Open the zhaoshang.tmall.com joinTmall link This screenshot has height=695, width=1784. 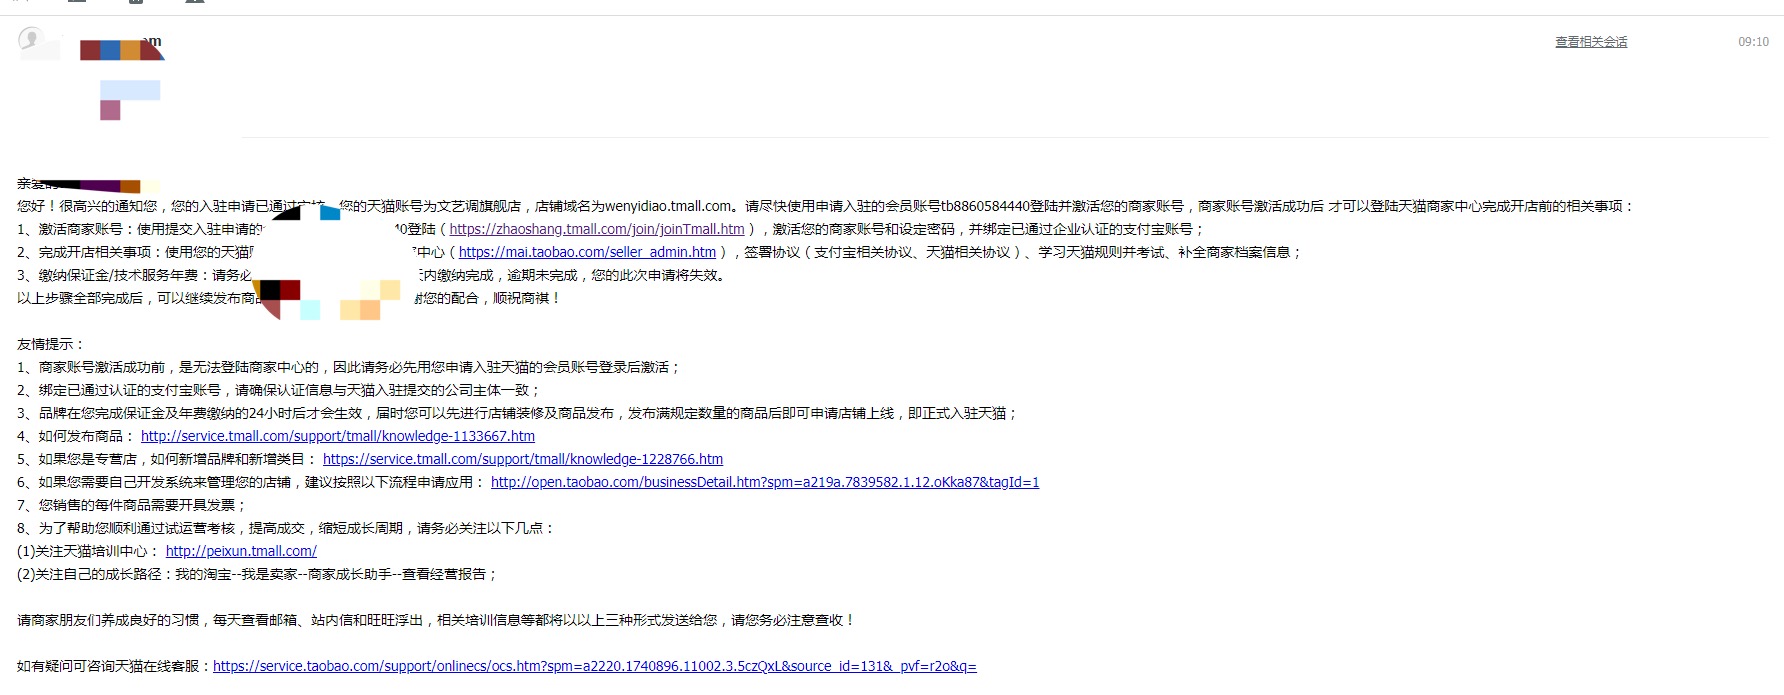pyautogui.click(x=596, y=230)
